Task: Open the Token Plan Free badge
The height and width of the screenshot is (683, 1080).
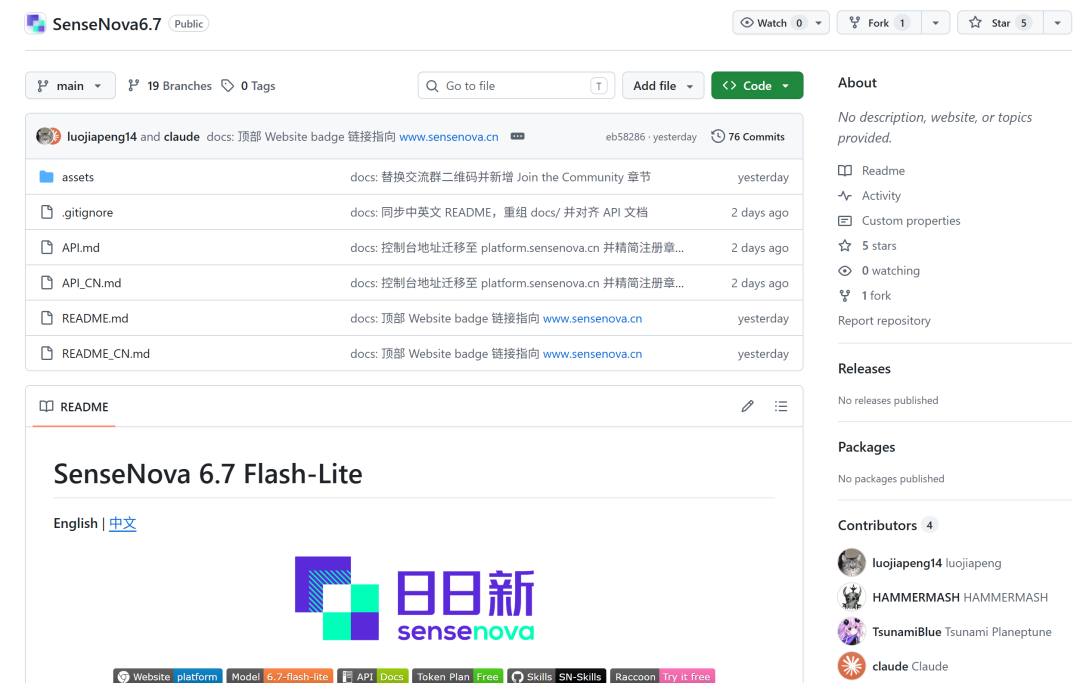Action: (457, 676)
